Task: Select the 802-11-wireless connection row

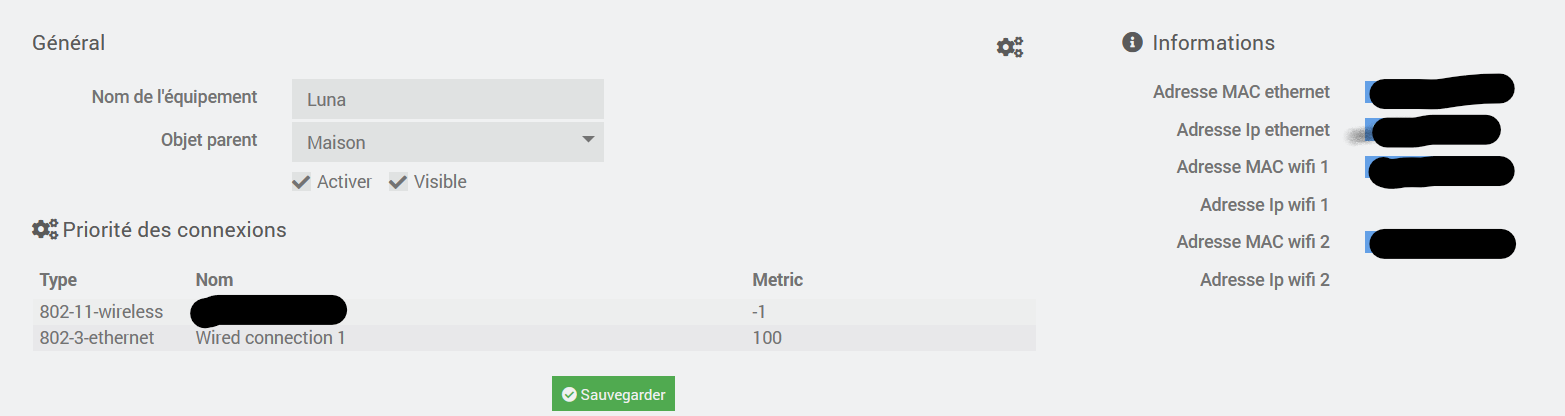Action: pyautogui.click(x=534, y=312)
